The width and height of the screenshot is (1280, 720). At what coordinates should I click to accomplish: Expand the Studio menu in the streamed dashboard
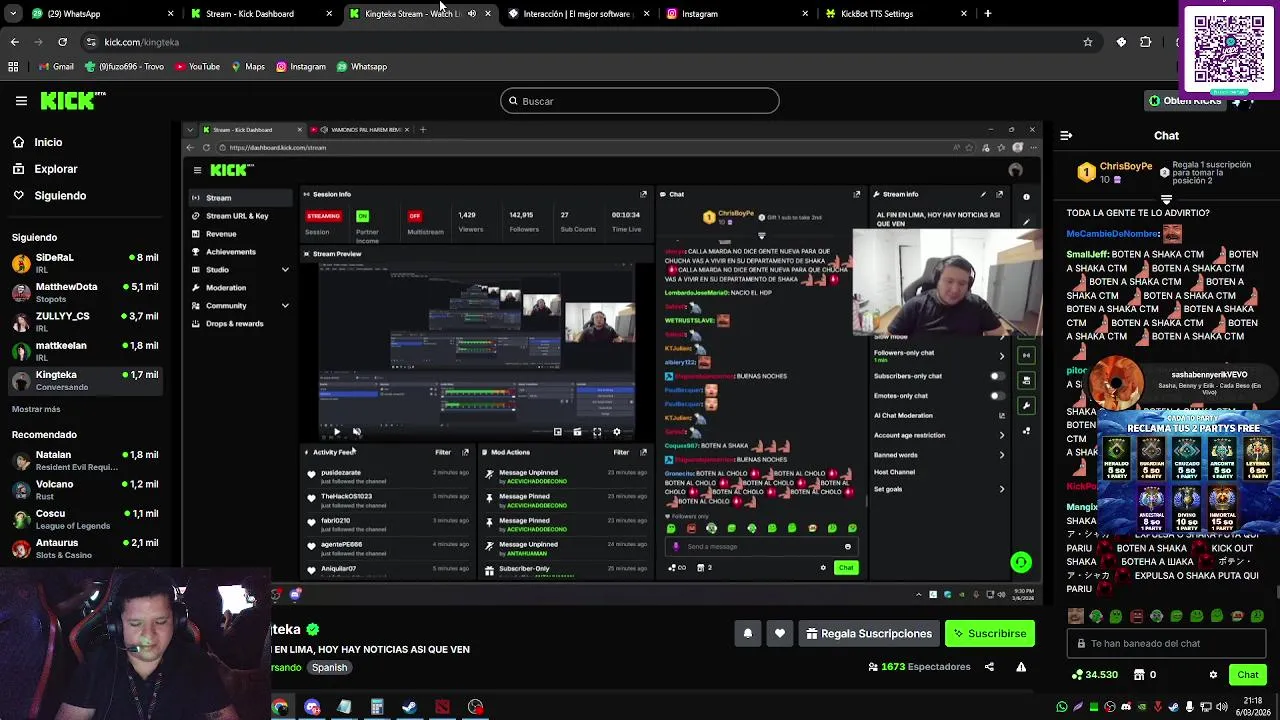click(285, 270)
